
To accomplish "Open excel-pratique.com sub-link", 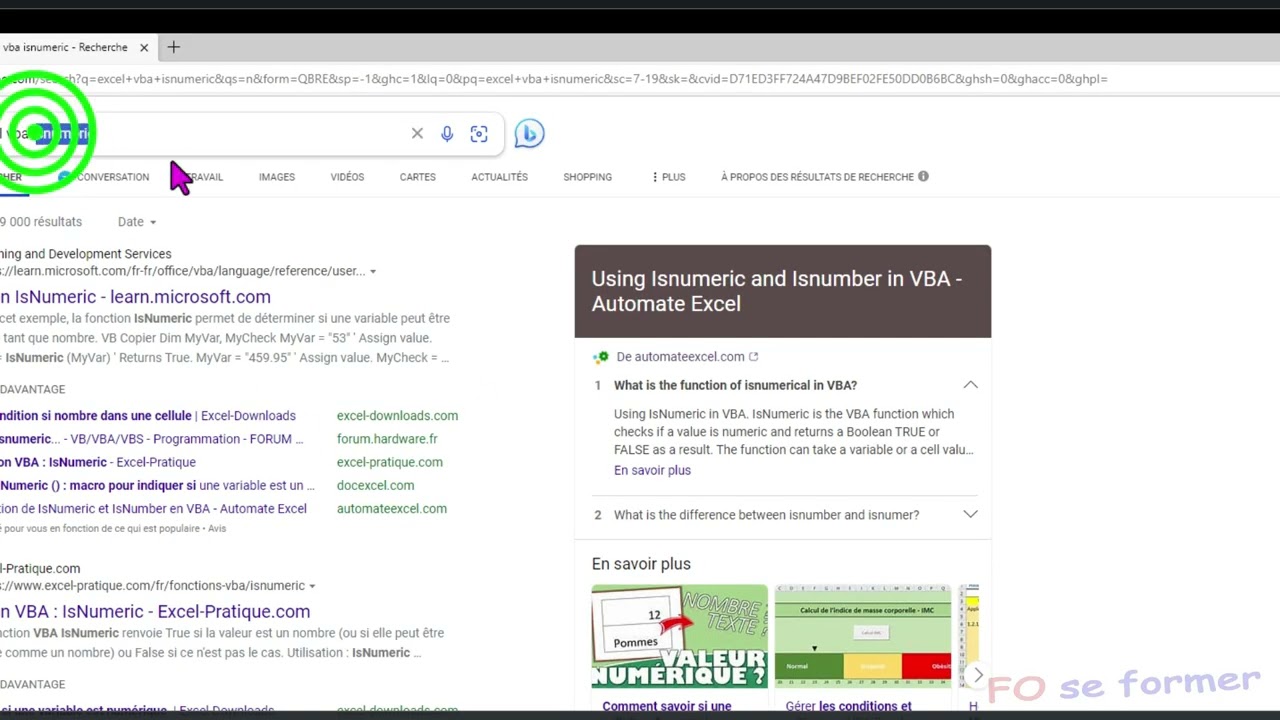I will click(389, 462).
